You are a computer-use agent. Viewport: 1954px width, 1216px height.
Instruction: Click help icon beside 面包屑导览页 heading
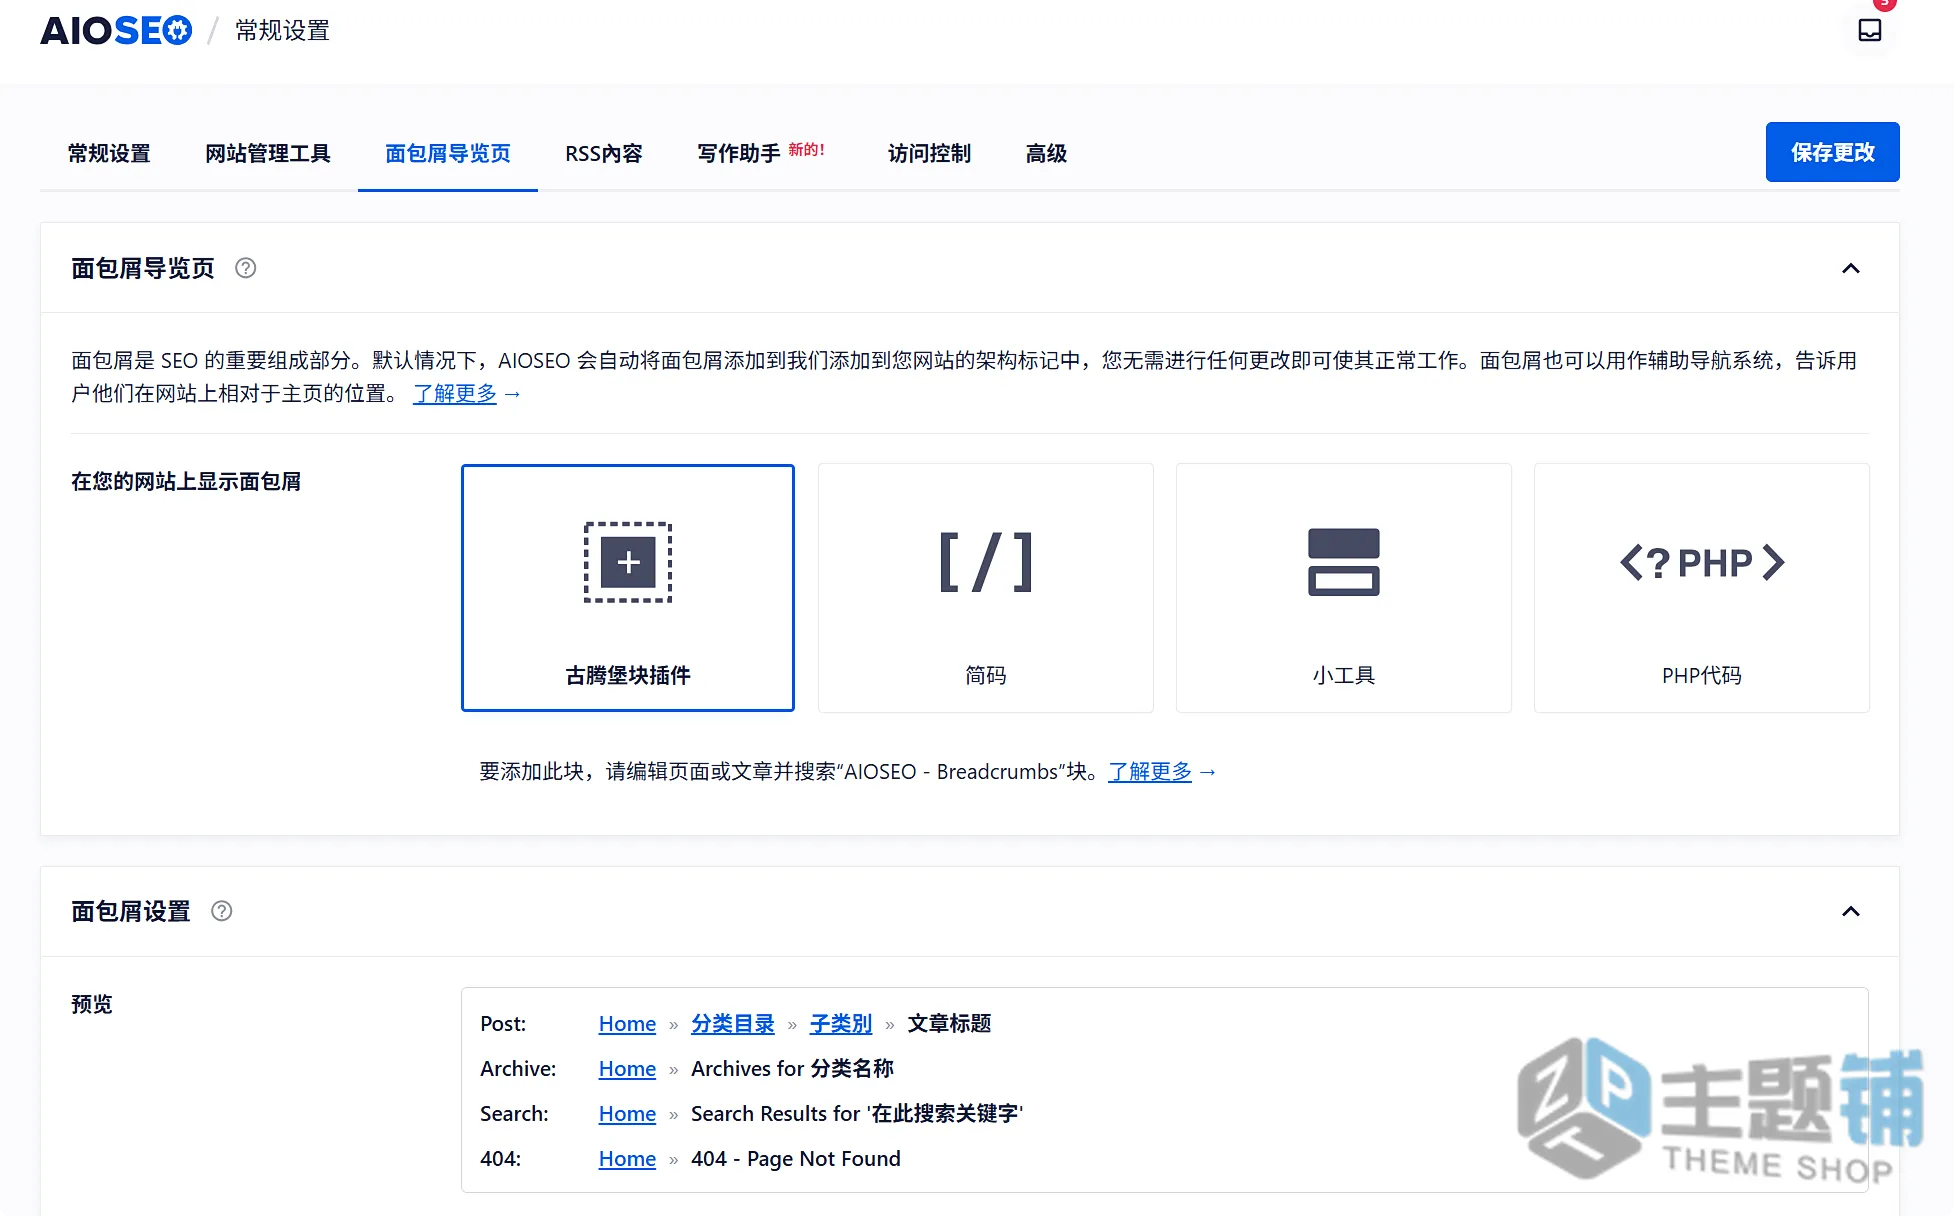tap(245, 268)
